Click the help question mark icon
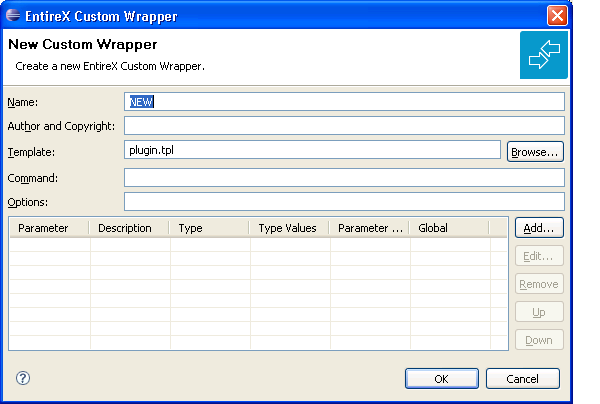The image size is (600, 404). [23, 378]
